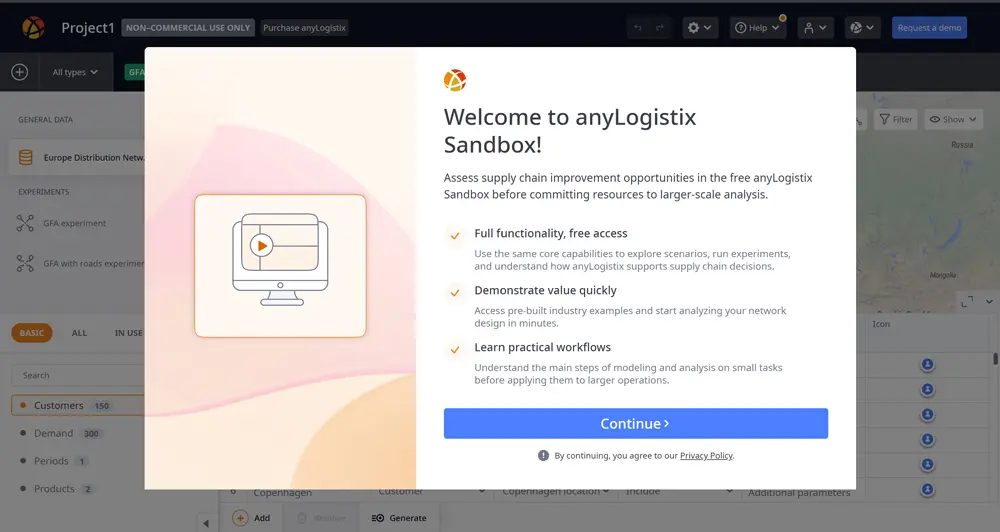Click the eye icon in Show
Image resolution: width=1000 pixels, height=532 pixels.
point(935,119)
